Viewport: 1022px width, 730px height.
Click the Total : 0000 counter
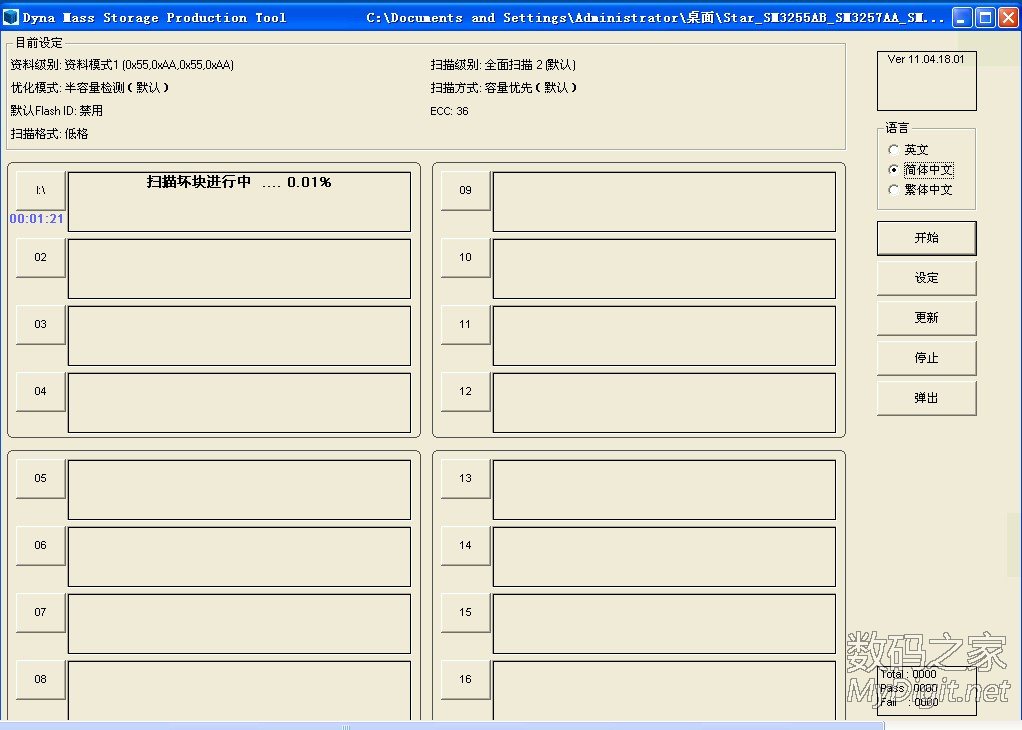tap(908, 675)
